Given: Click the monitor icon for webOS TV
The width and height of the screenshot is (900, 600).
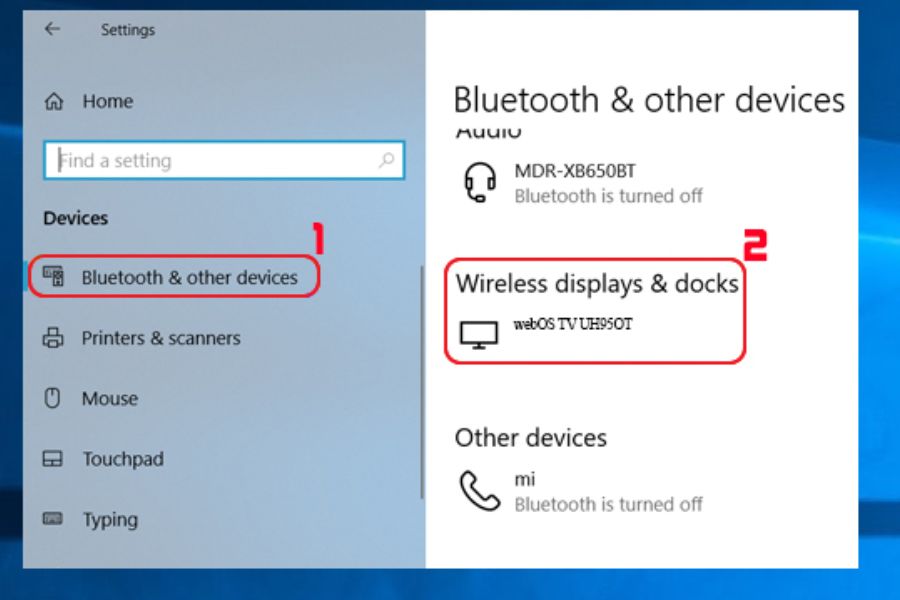Looking at the screenshot, I should [x=478, y=334].
